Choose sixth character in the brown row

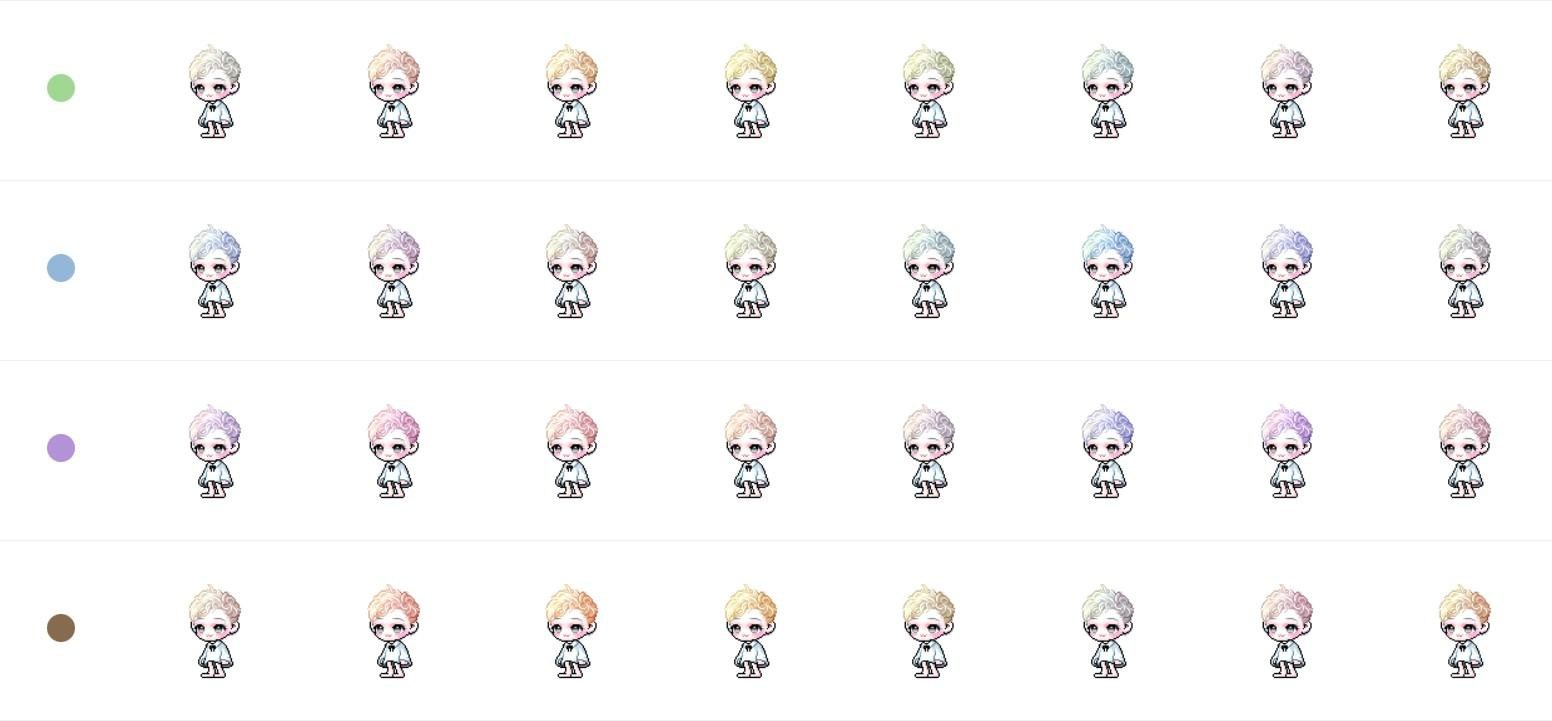pos(1107,631)
